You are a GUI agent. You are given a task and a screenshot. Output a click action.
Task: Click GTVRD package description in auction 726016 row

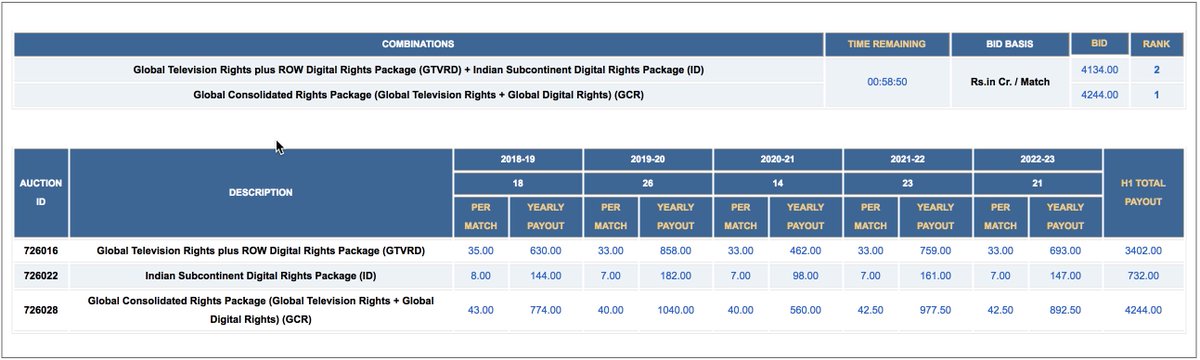point(260,251)
